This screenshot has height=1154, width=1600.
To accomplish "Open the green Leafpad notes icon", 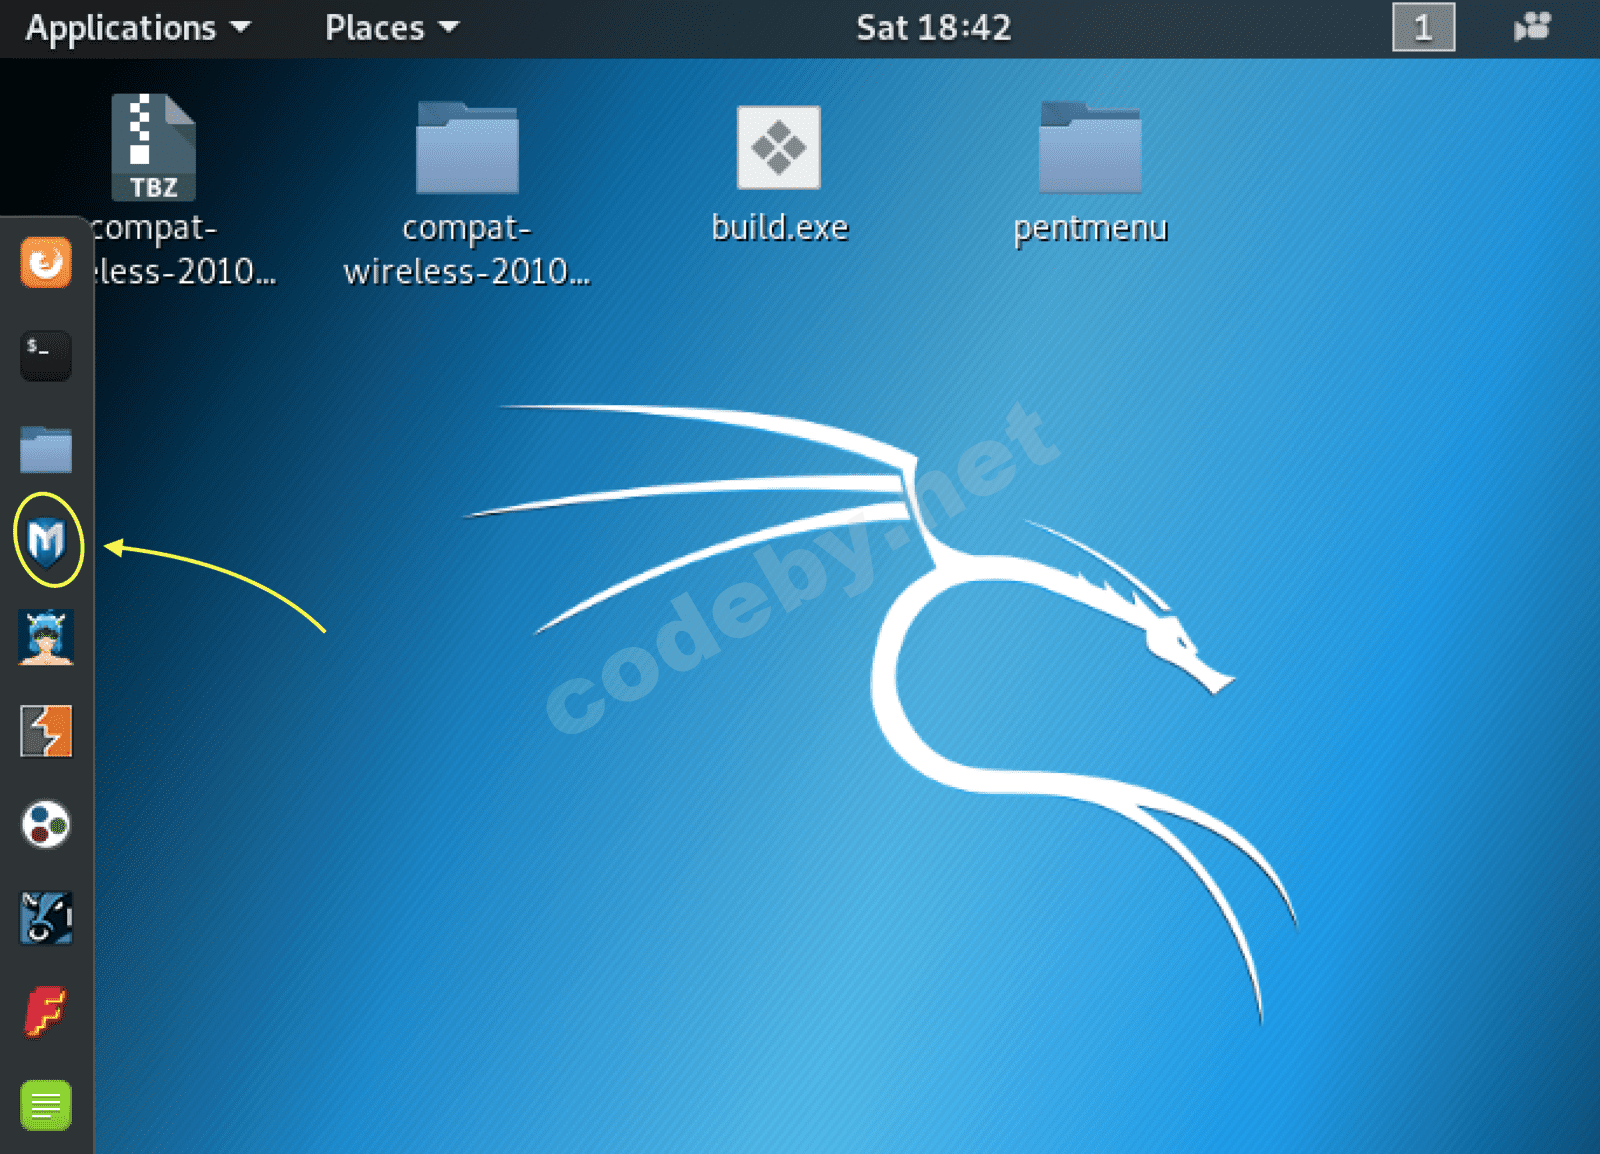I will [46, 1106].
